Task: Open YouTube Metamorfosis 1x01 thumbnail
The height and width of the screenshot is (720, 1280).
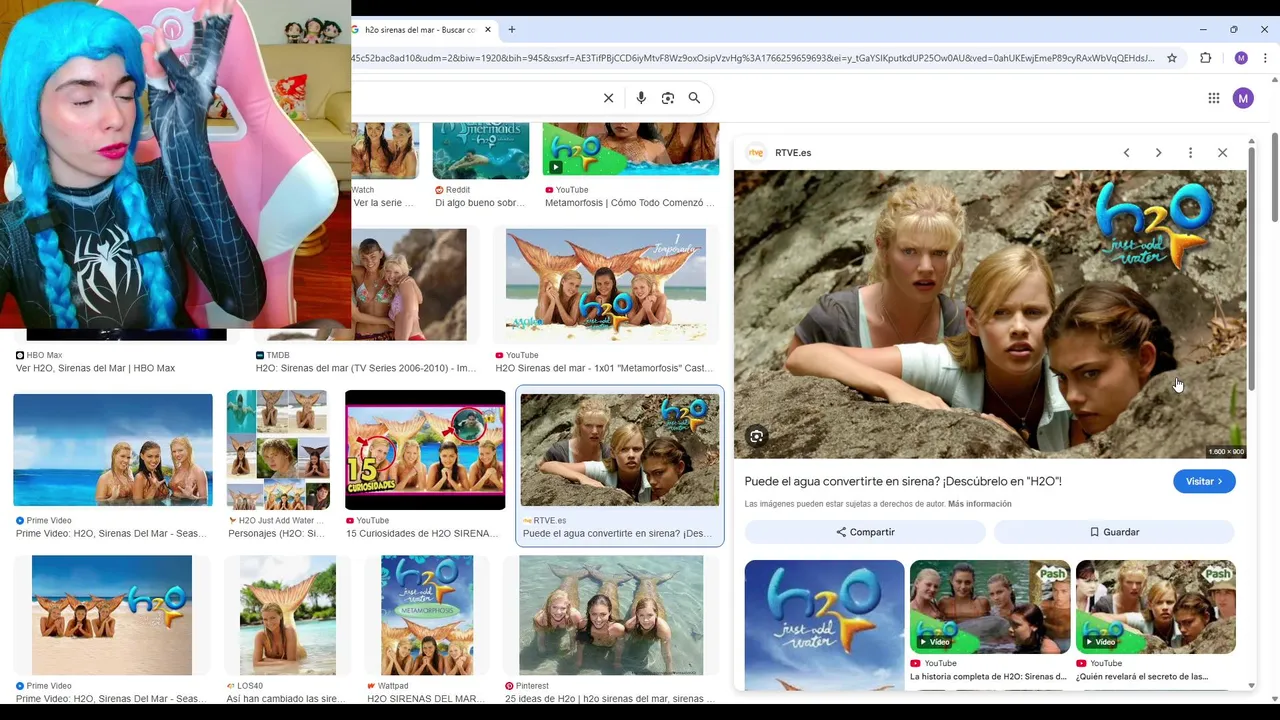Action: pyautogui.click(x=606, y=286)
